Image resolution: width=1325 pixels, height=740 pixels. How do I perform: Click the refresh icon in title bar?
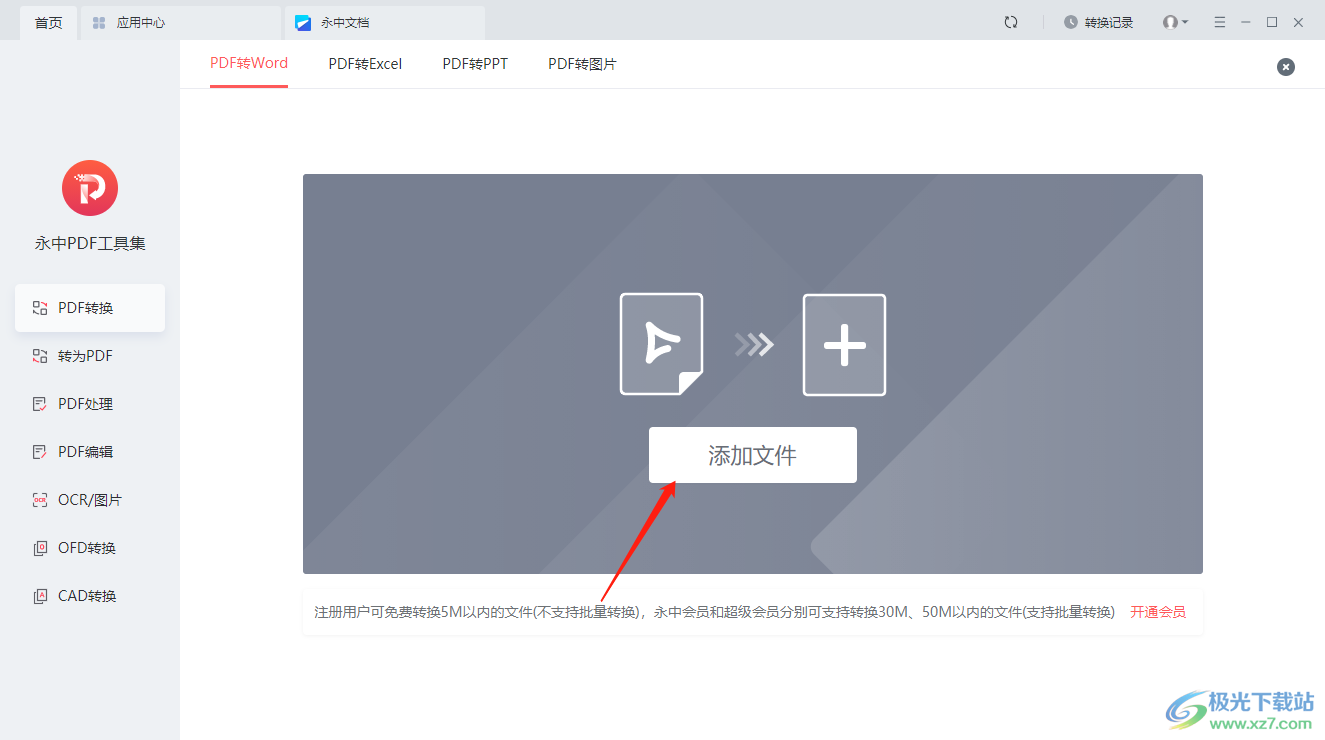(1011, 22)
